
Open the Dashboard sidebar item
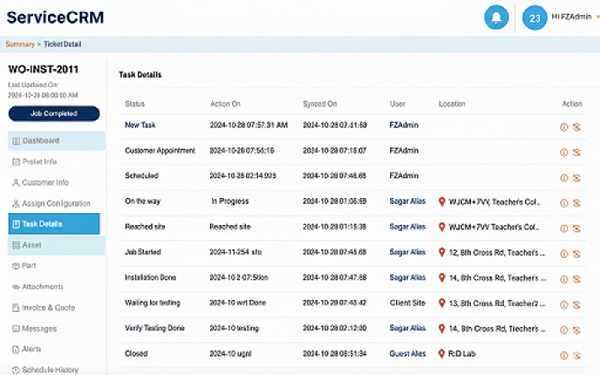pos(57,141)
